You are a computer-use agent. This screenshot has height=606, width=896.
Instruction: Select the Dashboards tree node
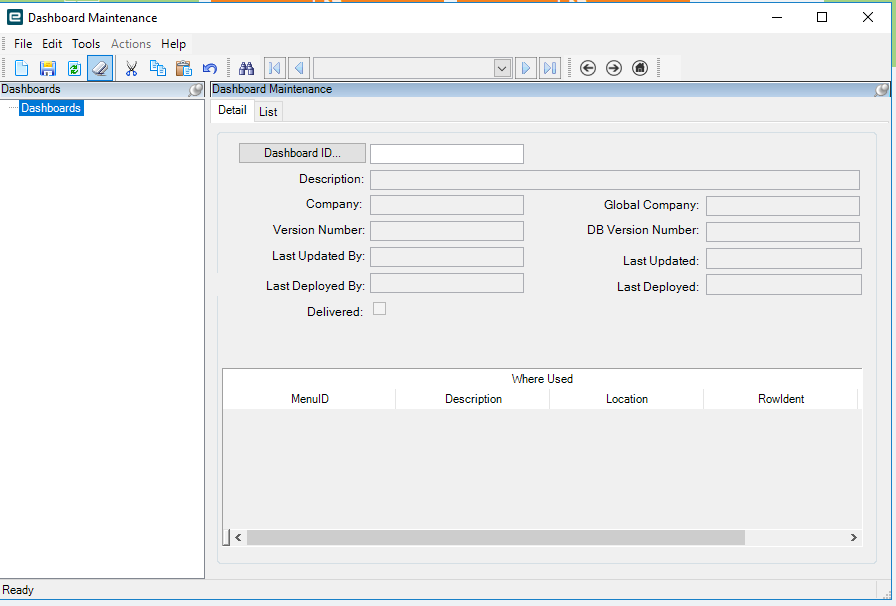(x=51, y=108)
